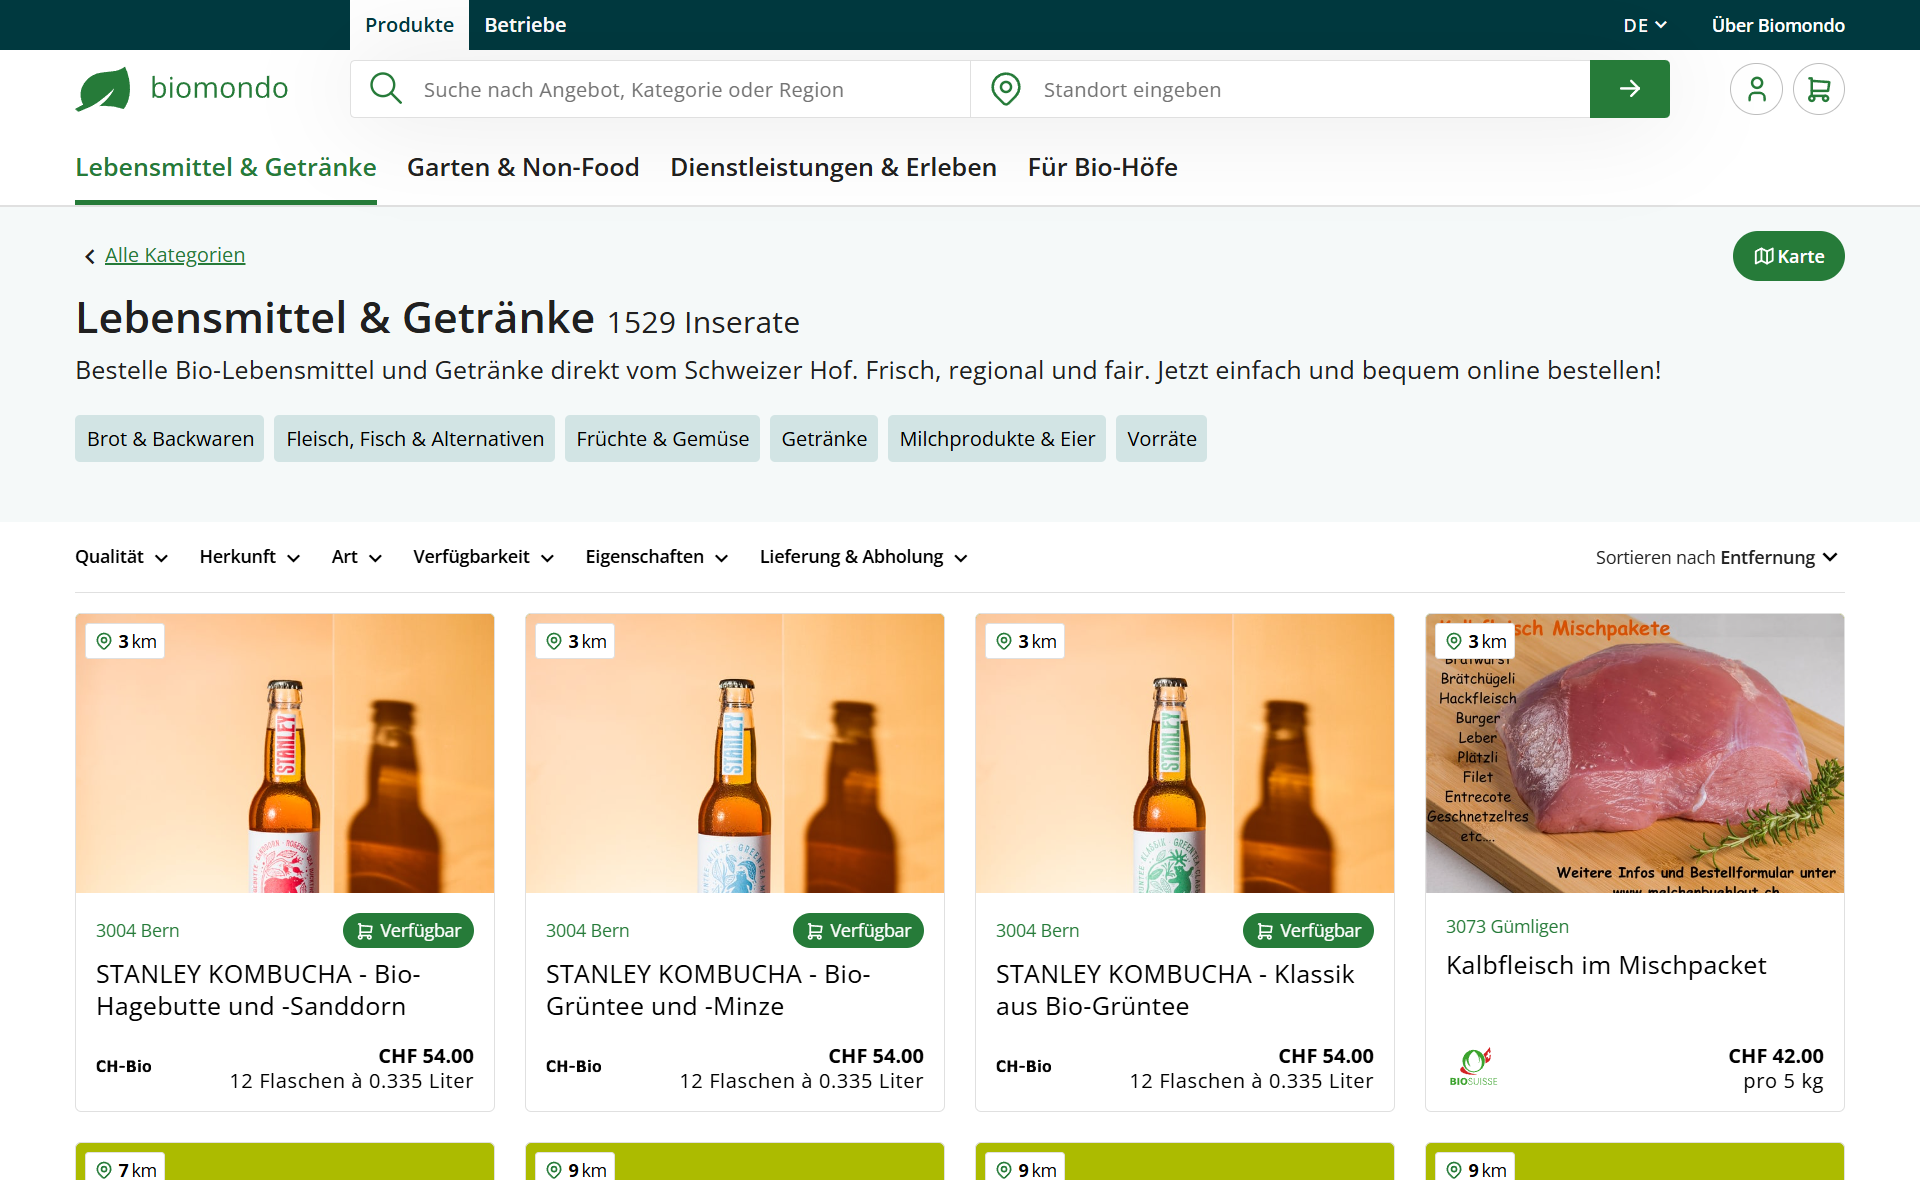The width and height of the screenshot is (1920, 1180).
Task: Click the search magnifier icon
Action: (385, 89)
